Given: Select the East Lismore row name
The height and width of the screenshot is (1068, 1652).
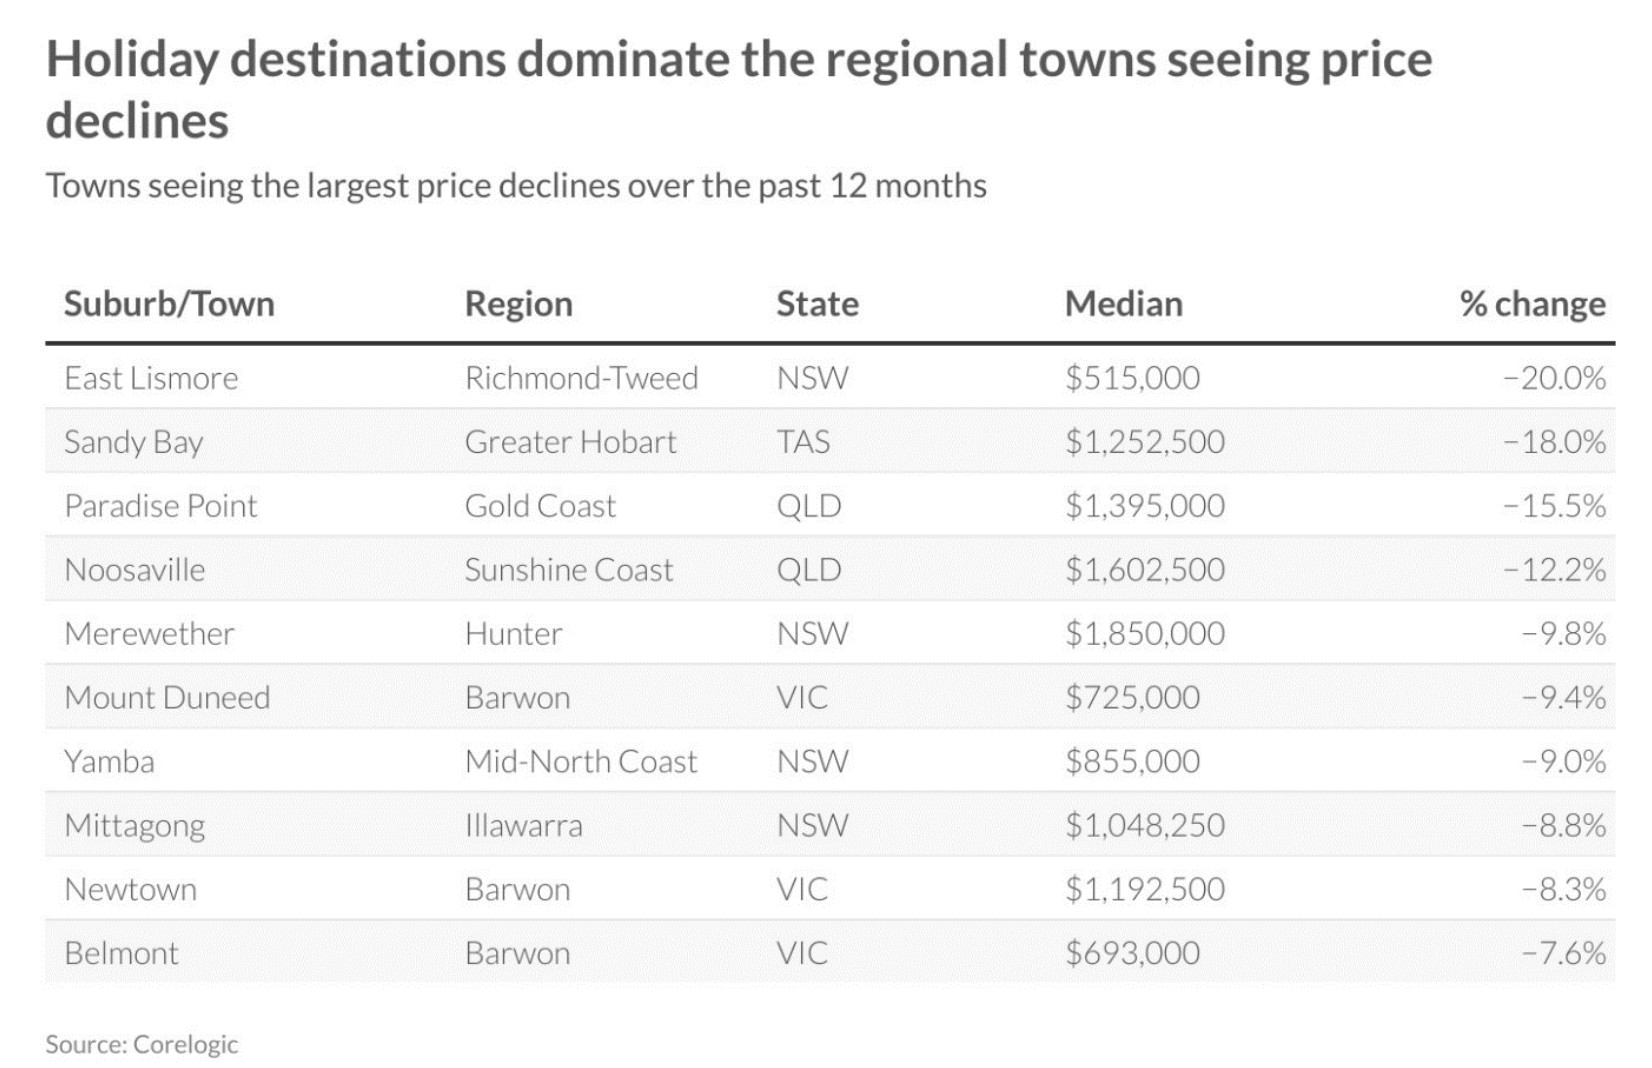Looking at the screenshot, I should (x=151, y=378).
